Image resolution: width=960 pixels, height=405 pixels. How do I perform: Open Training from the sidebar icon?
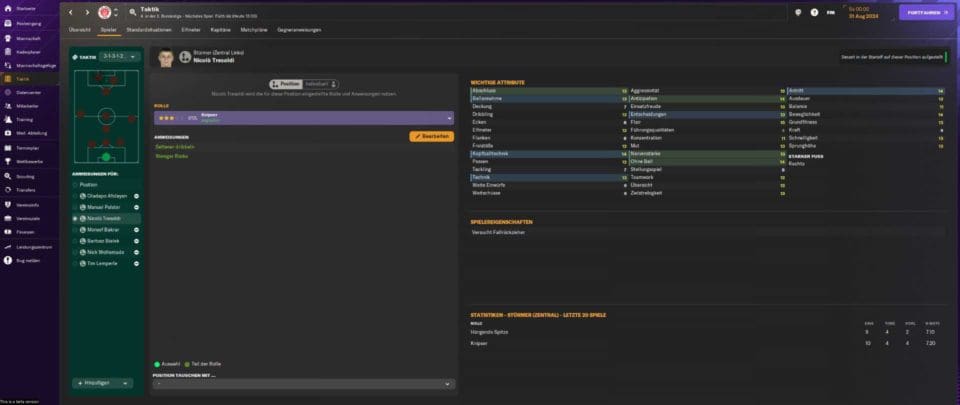click(9, 119)
